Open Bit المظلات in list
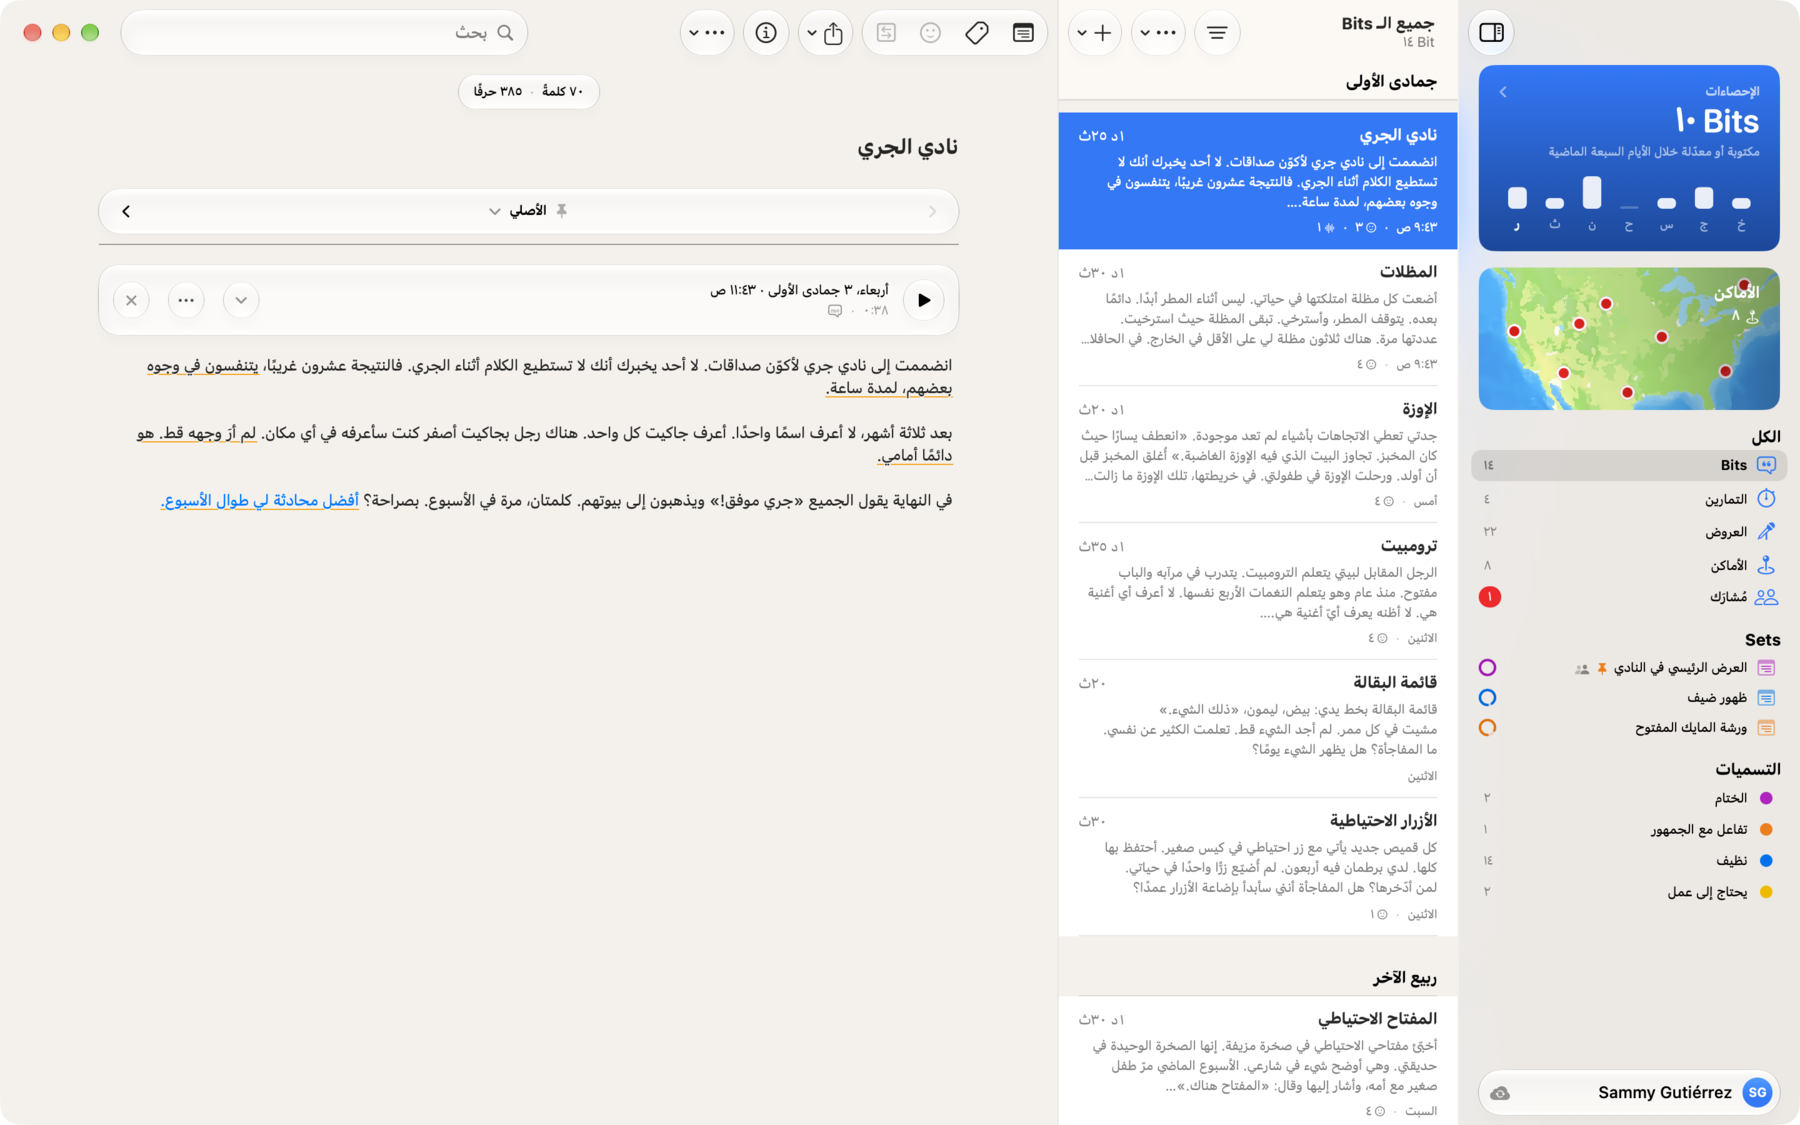 1258,317
